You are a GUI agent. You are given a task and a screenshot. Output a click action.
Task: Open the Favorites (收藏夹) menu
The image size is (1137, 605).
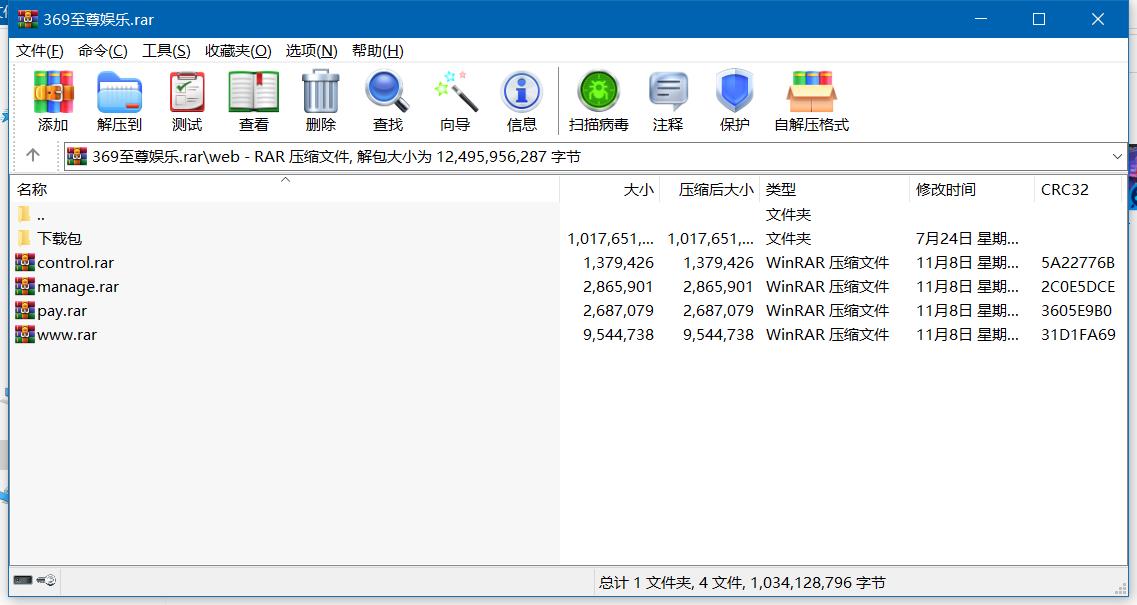238,51
